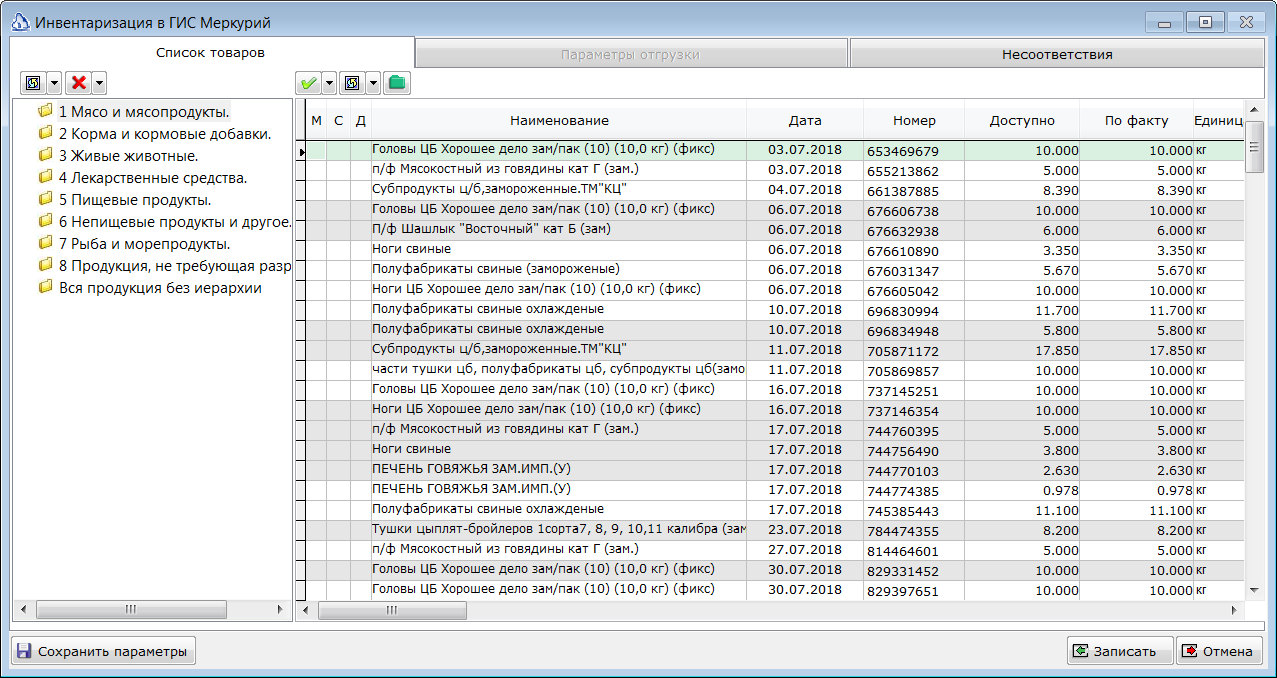This screenshot has width=1277, height=678.
Task: Click the 'С' column header
Action: coord(338,120)
